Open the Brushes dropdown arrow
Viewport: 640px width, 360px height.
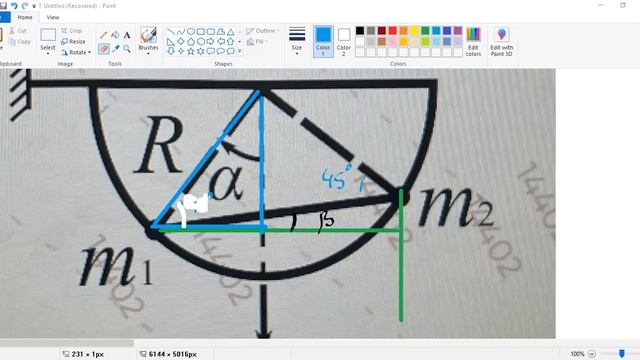148,53
